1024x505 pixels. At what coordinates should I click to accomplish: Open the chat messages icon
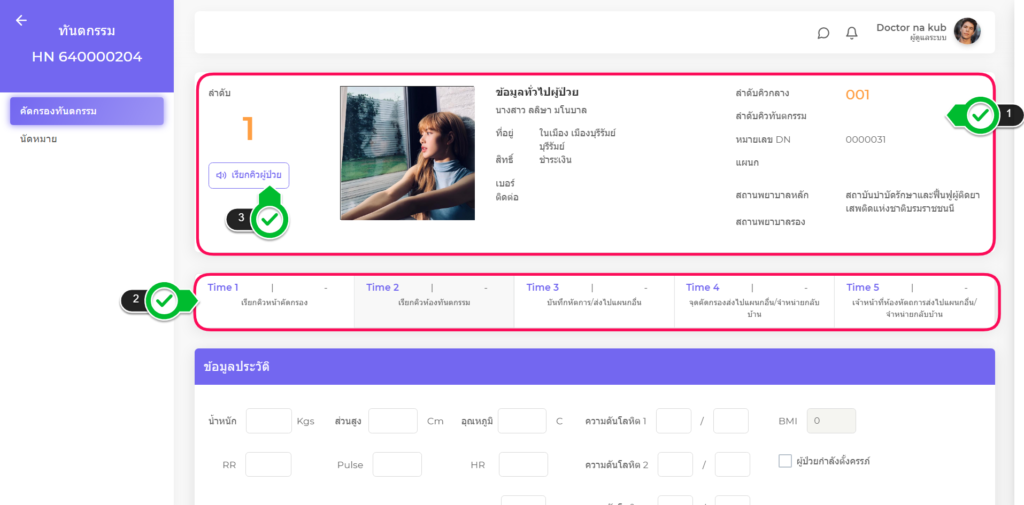pos(823,33)
